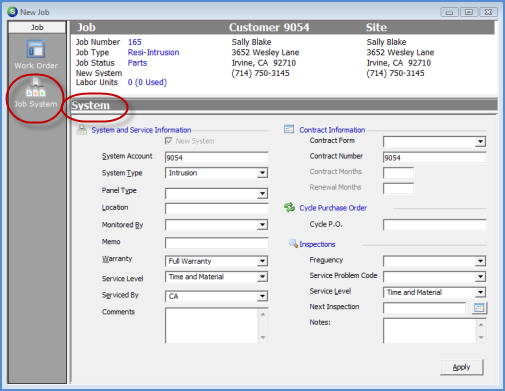Click the Parts job status value
Screen dimensions: 505x391
click(137, 63)
